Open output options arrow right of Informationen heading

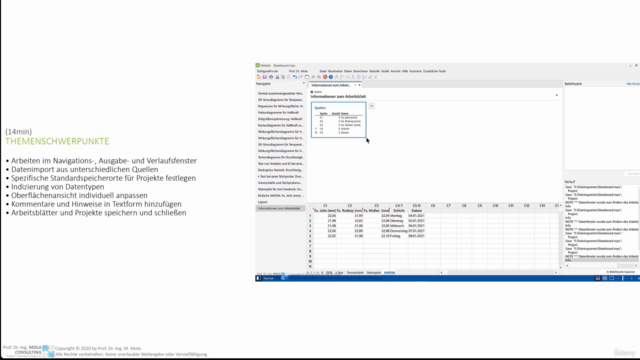coord(557,96)
